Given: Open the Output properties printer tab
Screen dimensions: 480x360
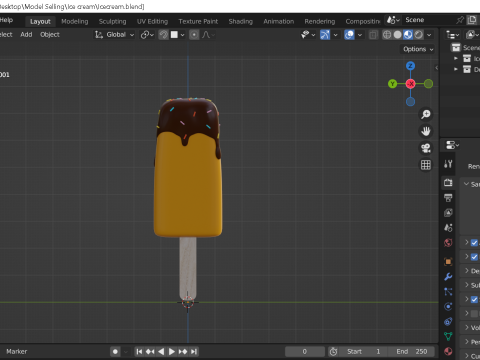Looking at the screenshot, I should (448, 198).
